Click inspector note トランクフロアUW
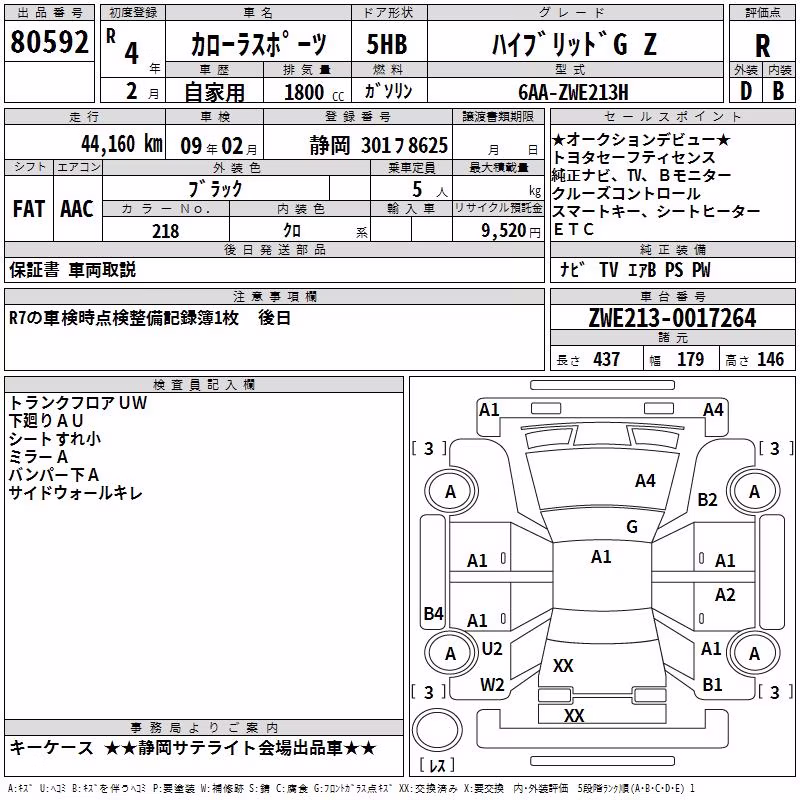The width and height of the screenshot is (800, 800). (78, 403)
